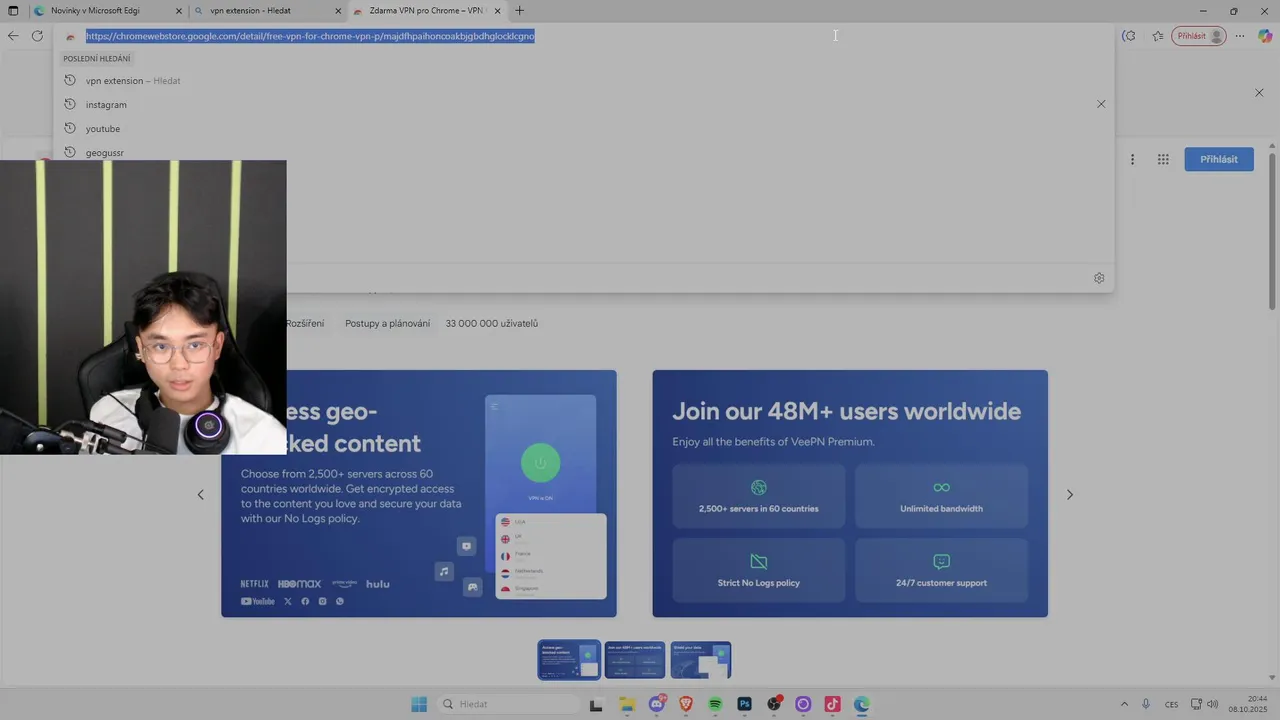Image resolution: width=1280 pixels, height=720 pixels.
Task: Open Chrome Web Store three-dot options menu
Action: [x=1132, y=159]
